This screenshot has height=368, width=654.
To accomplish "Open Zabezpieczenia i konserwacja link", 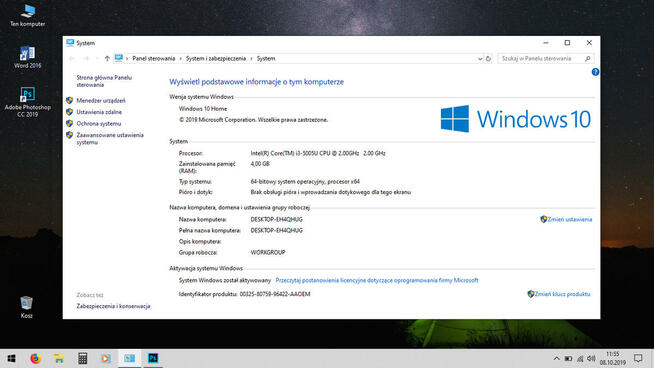I will tap(113, 306).
